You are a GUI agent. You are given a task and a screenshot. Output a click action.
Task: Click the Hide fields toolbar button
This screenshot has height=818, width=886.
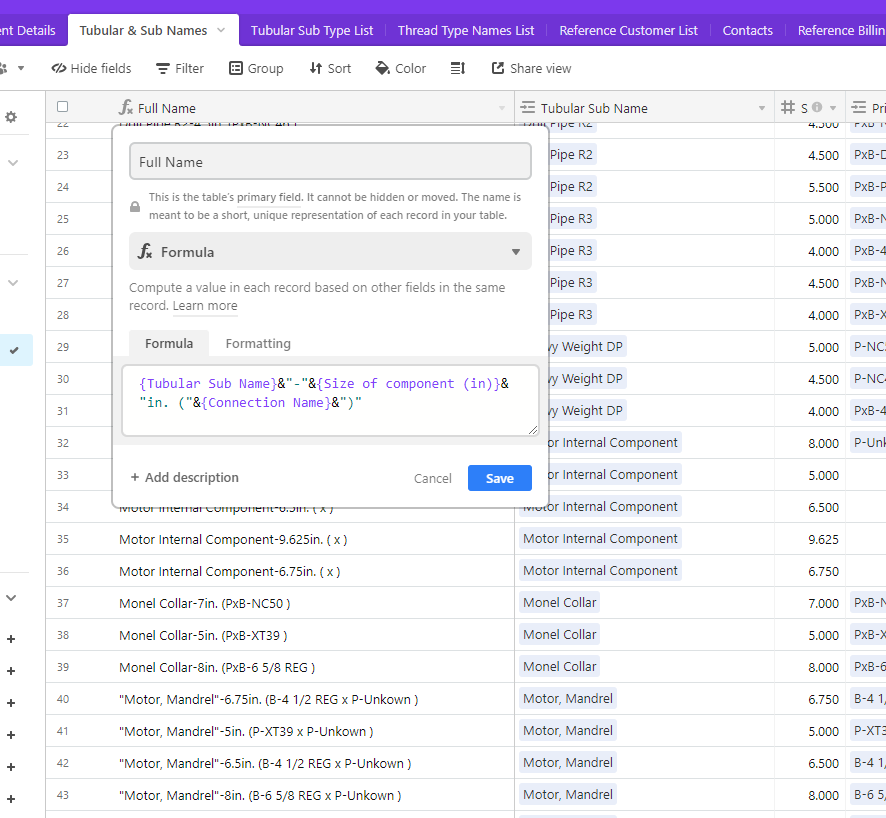91,68
